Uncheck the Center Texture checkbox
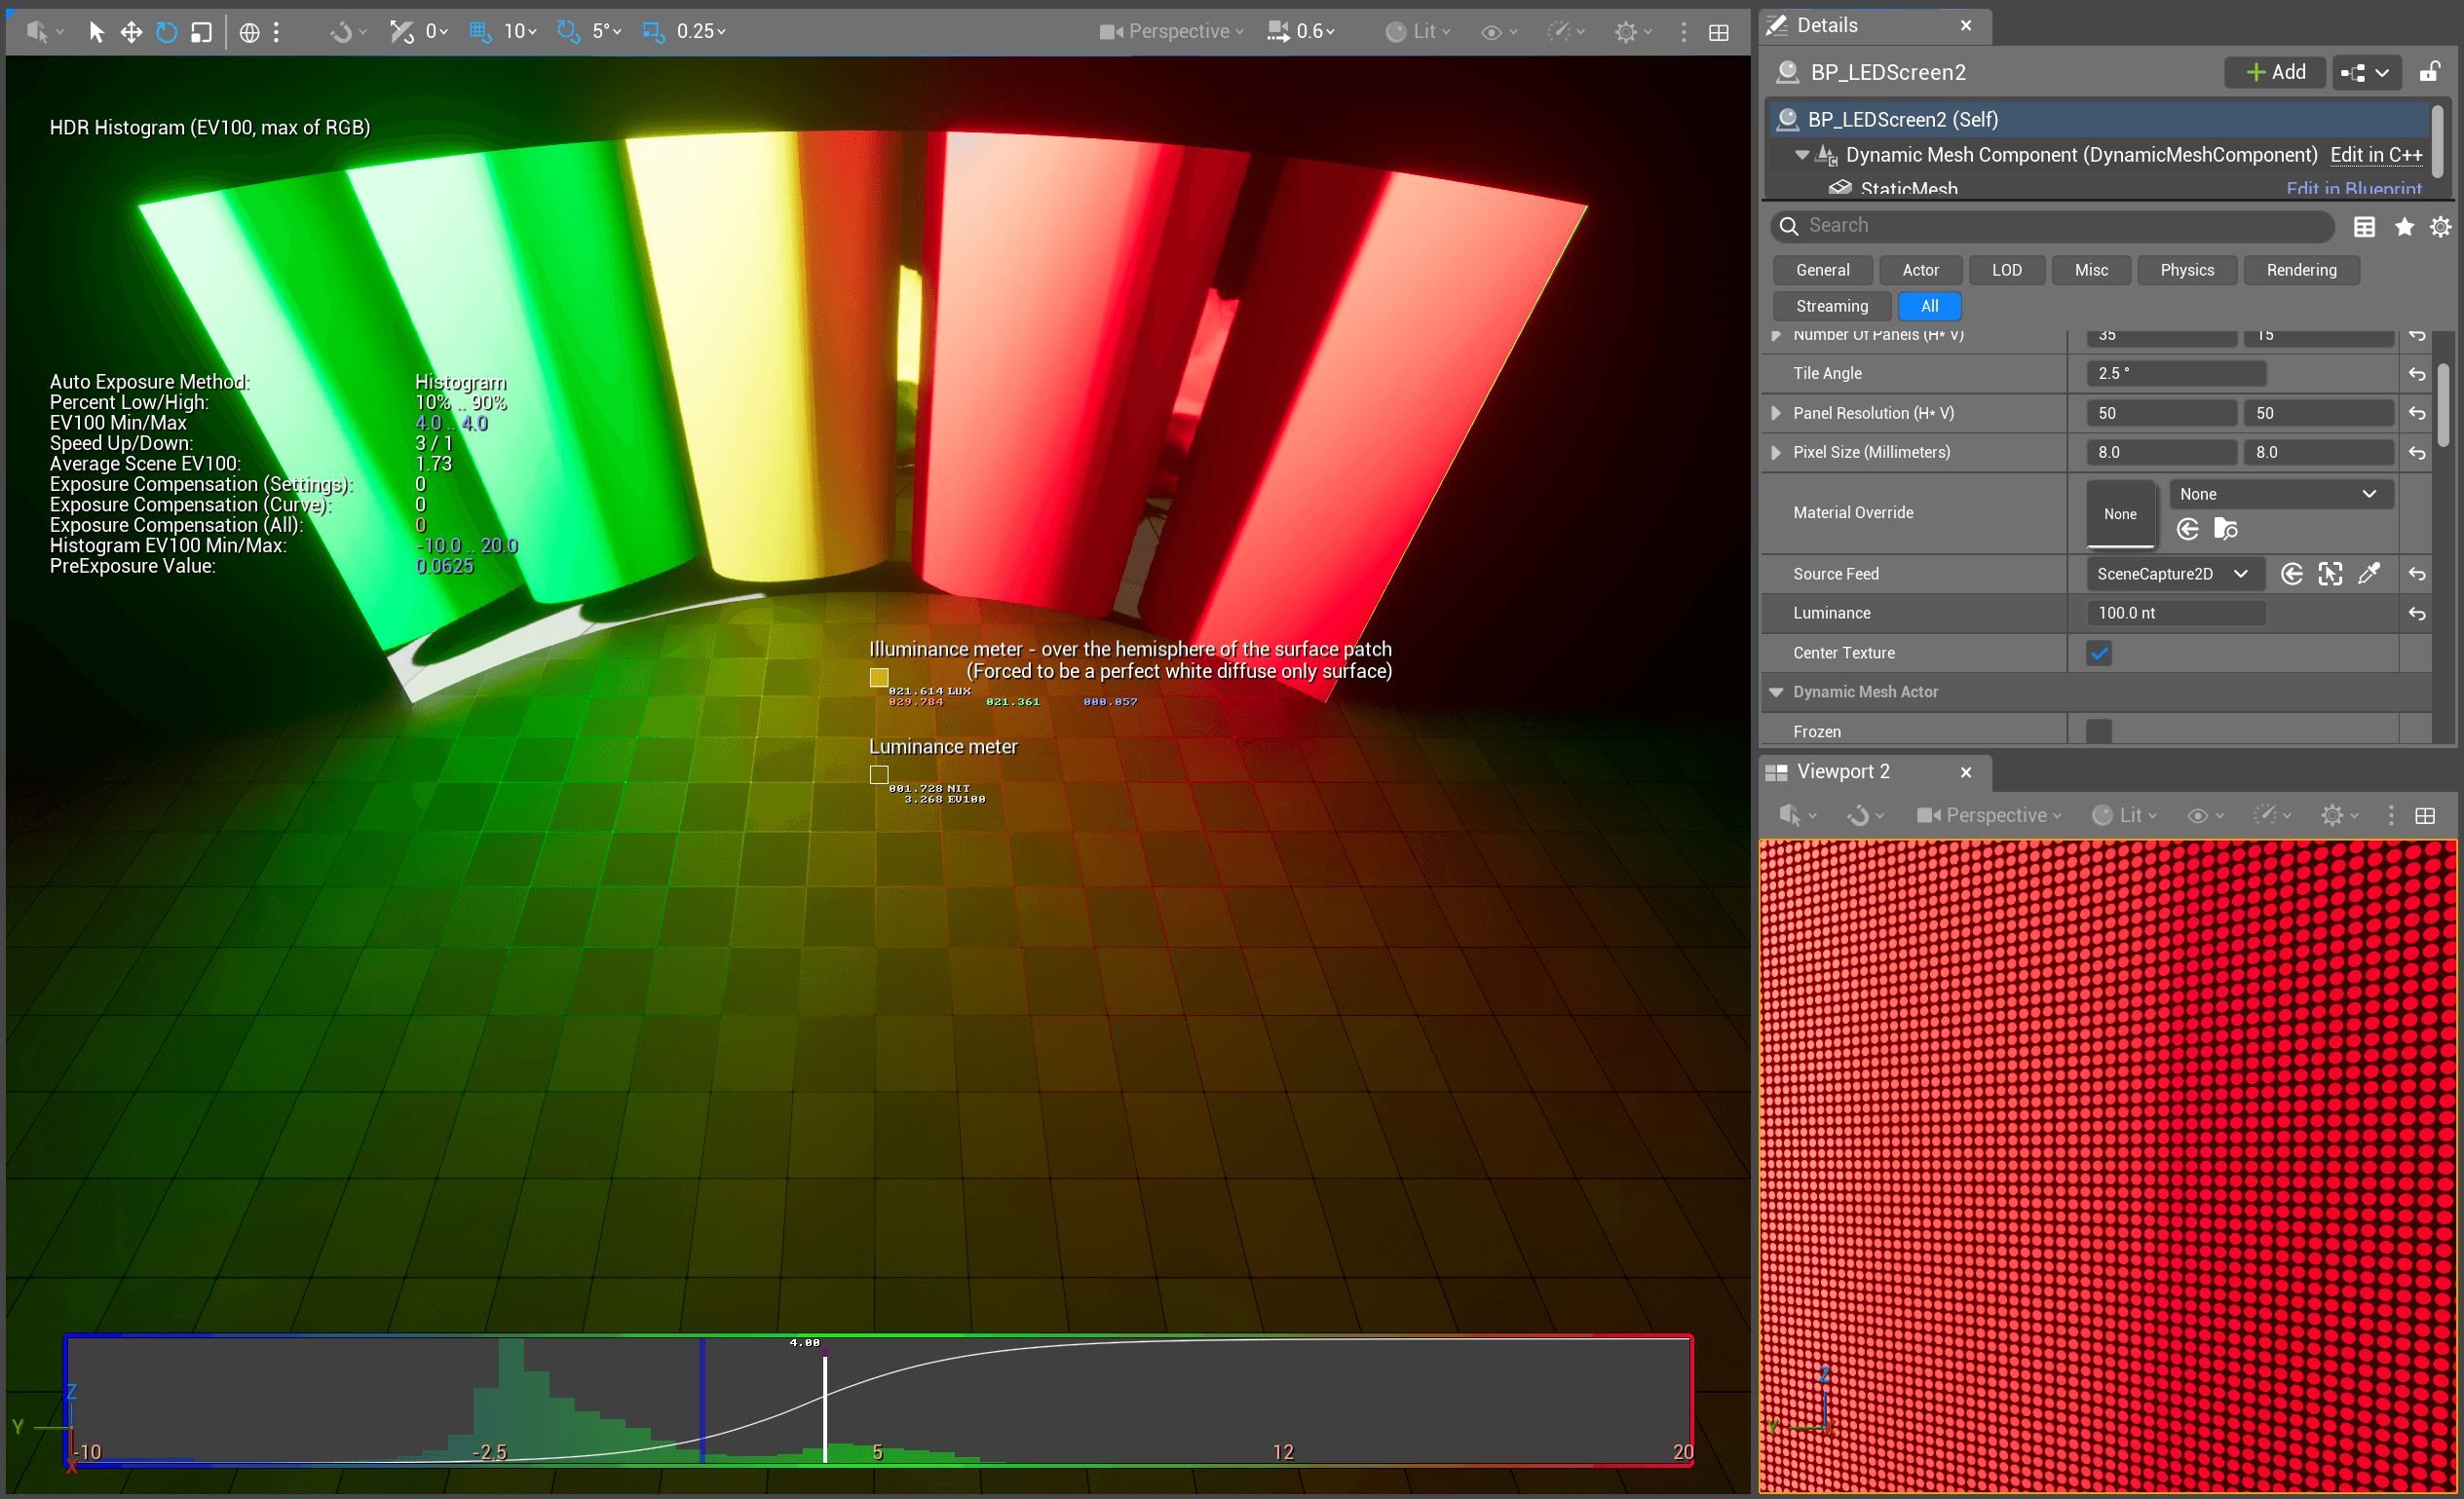This screenshot has width=2464, height=1499. coord(2099,653)
